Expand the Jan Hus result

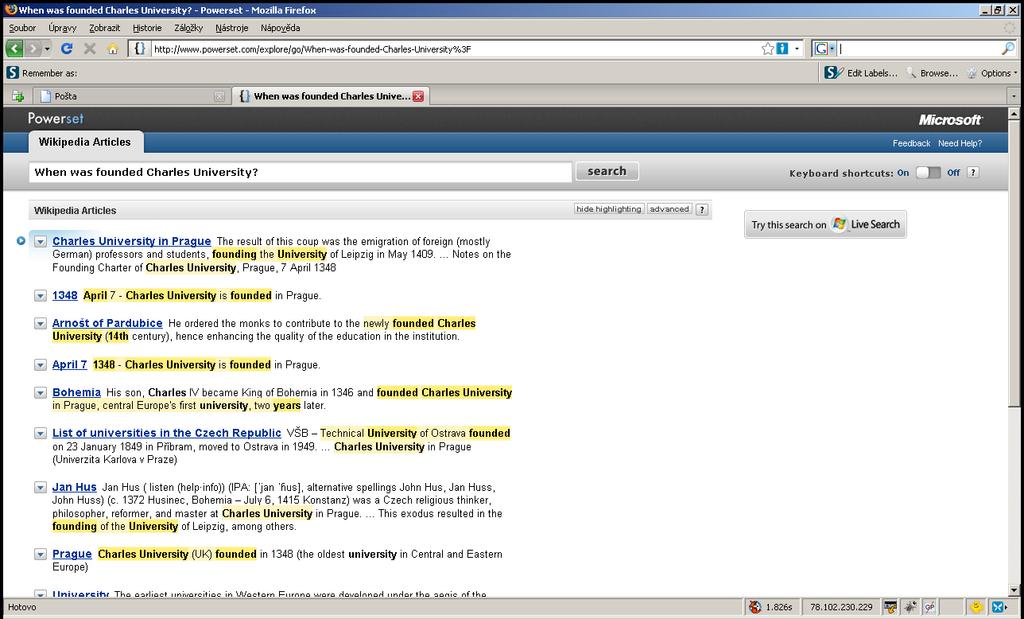40,487
